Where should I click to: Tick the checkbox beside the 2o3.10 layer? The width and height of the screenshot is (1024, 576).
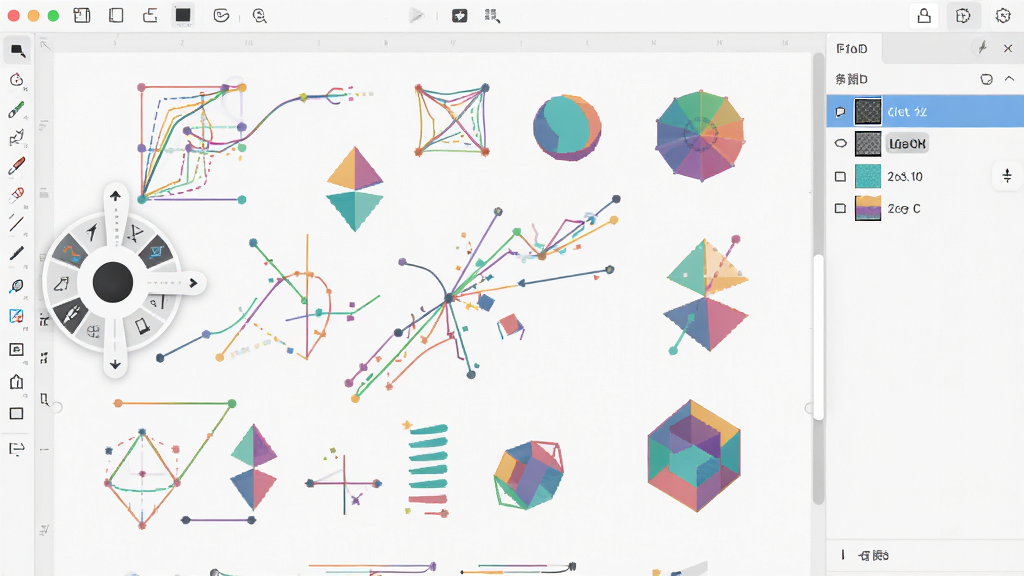[x=840, y=176]
